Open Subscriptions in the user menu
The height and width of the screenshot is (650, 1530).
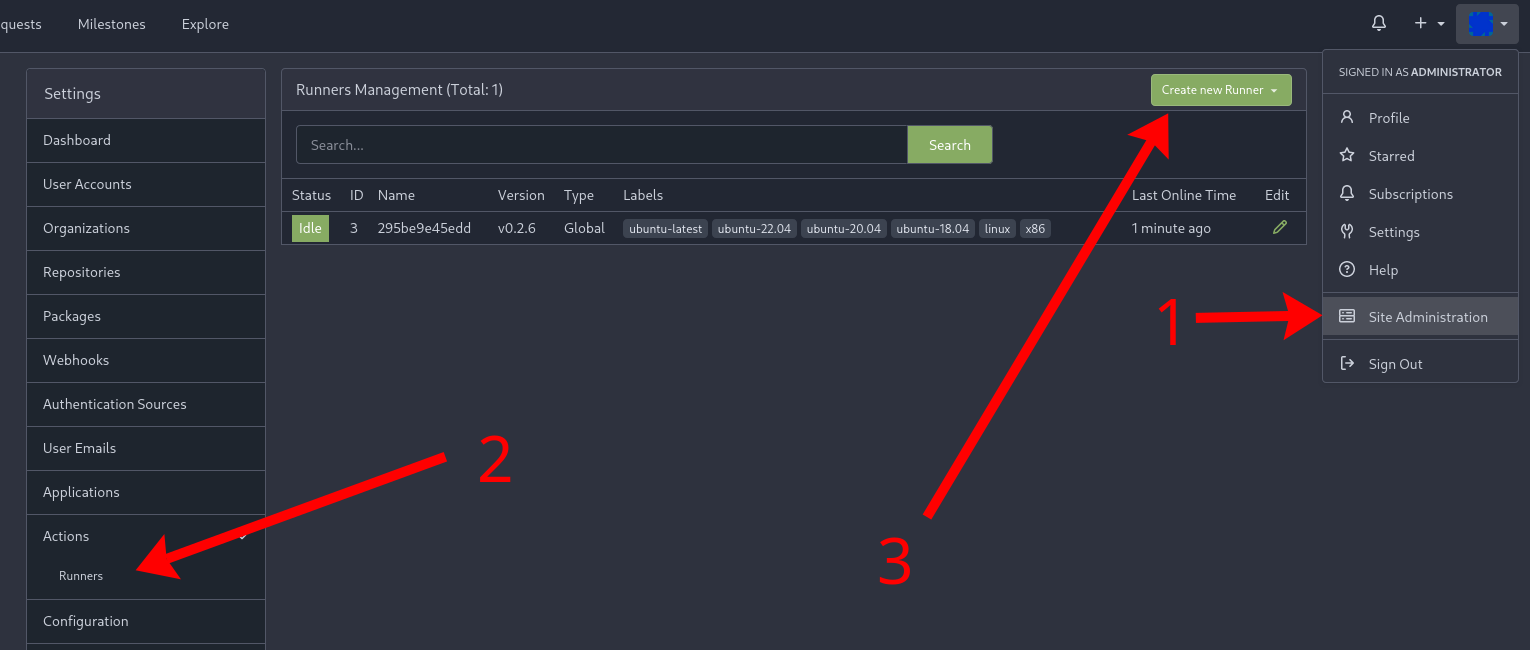click(1410, 194)
